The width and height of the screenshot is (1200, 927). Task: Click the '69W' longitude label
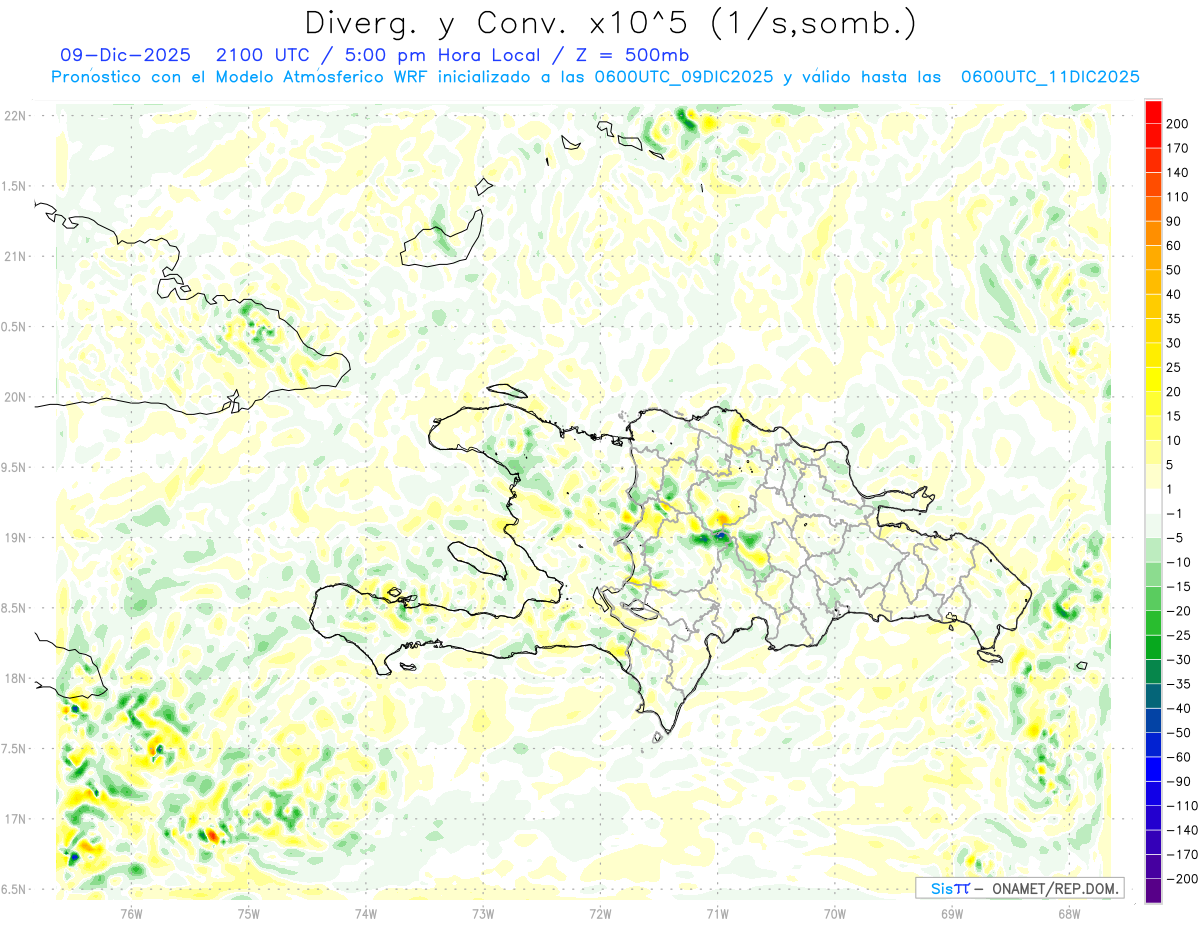pyautogui.click(x=951, y=913)
